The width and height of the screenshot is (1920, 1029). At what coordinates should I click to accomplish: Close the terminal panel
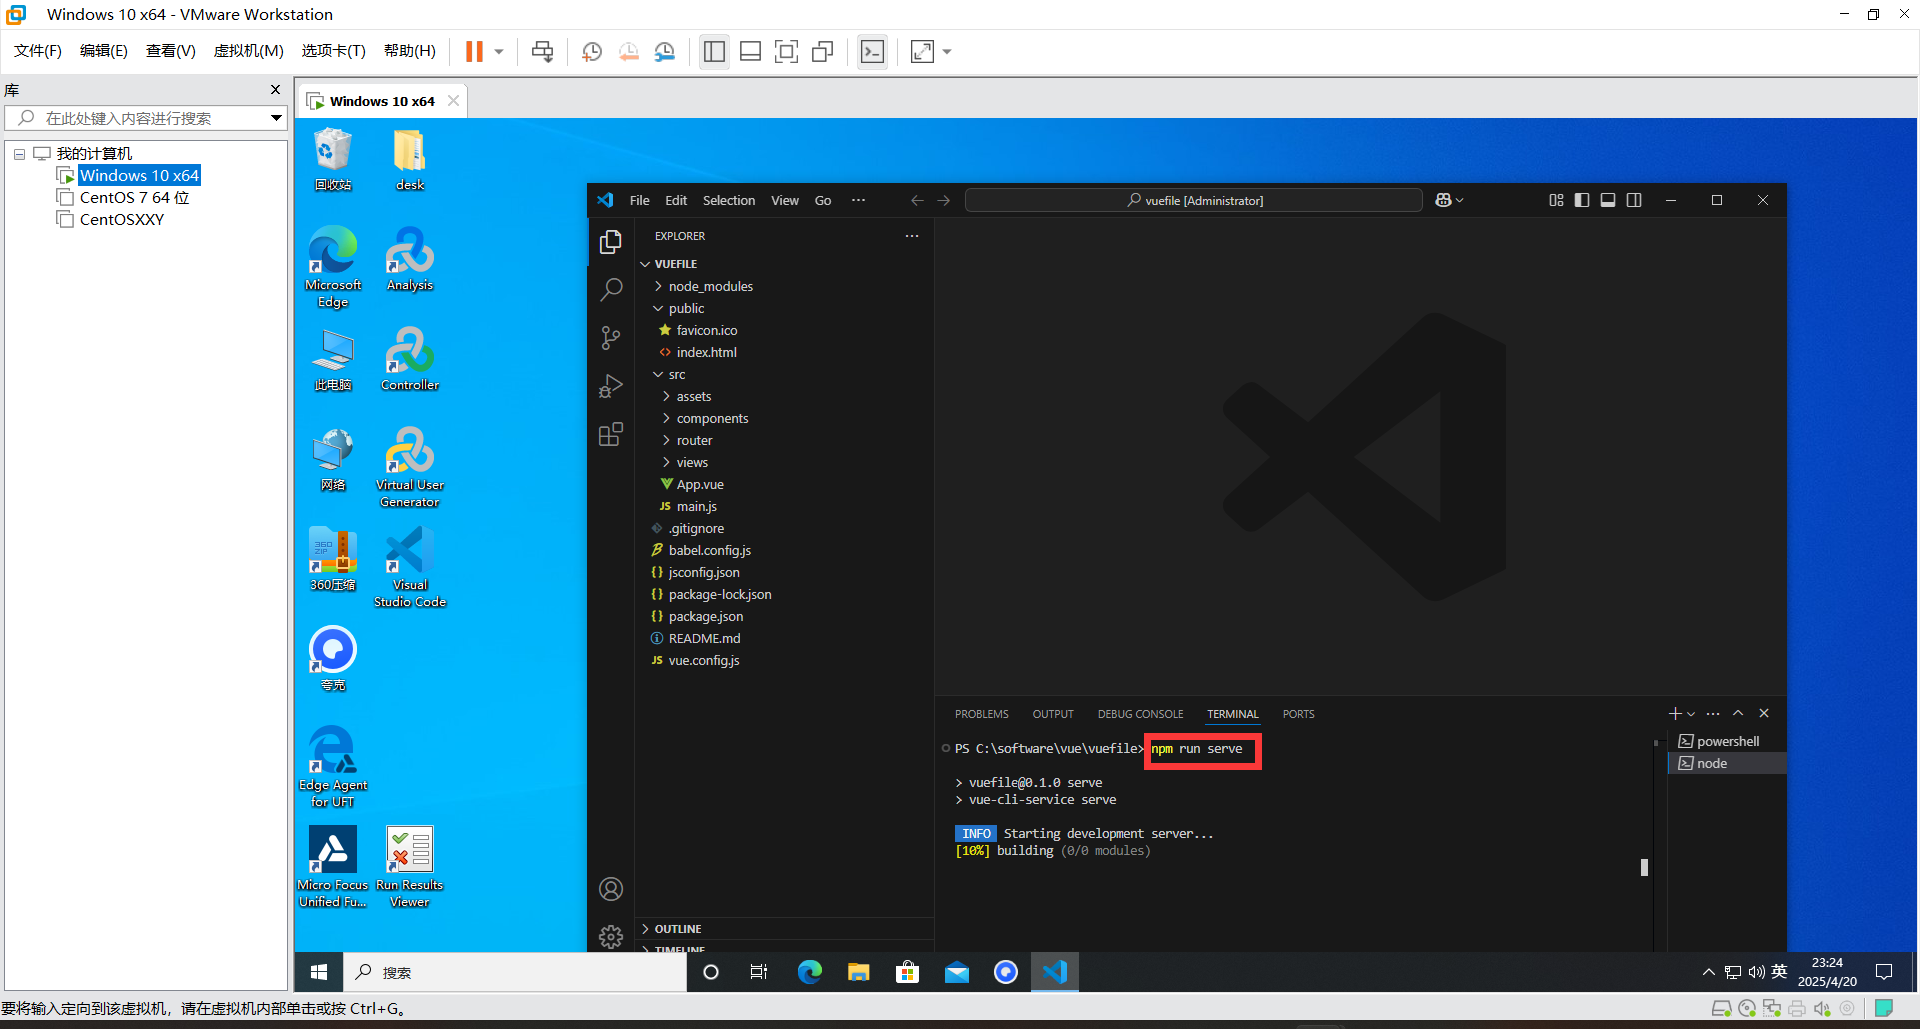pos(1764,713)
